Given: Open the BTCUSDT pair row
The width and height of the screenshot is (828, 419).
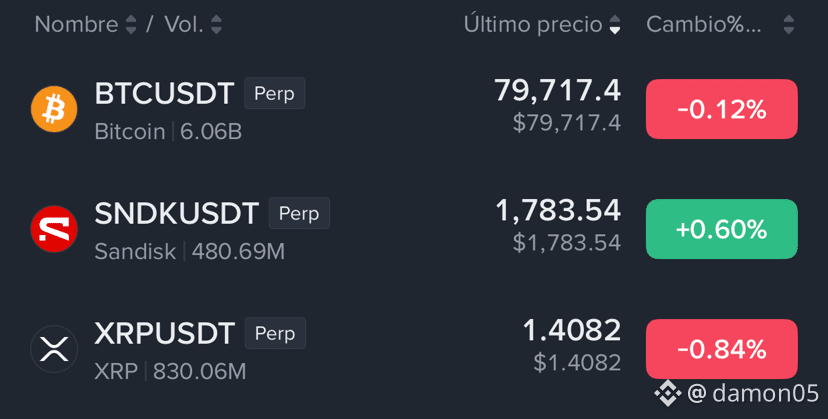Looking at the screenshot, I should click(414, 109).
